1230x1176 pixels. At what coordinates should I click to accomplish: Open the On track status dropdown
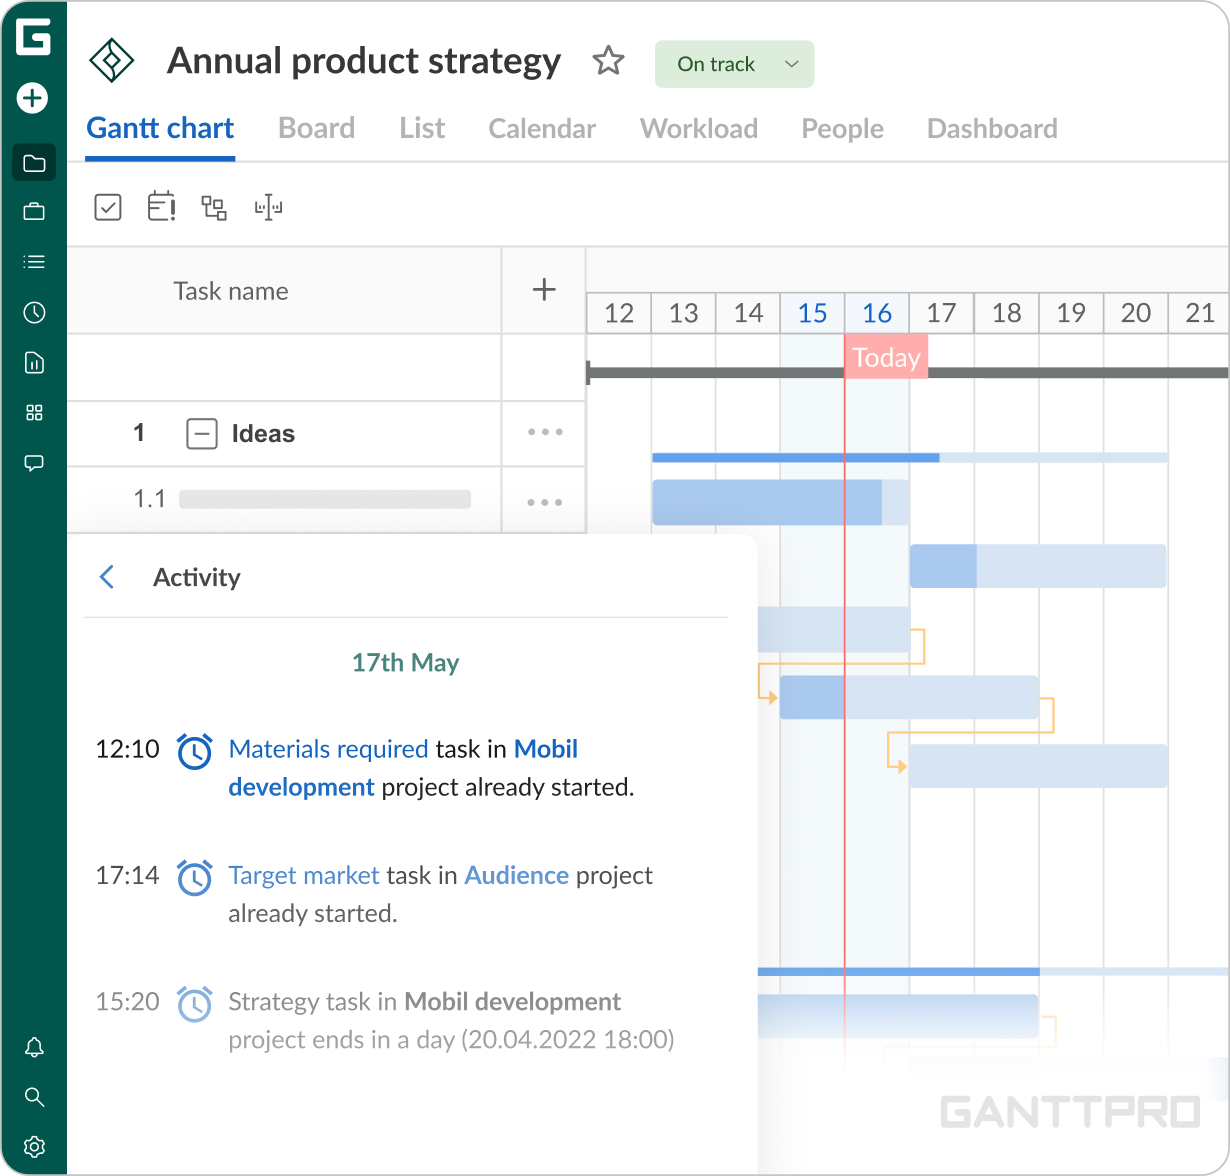(735, 64)
